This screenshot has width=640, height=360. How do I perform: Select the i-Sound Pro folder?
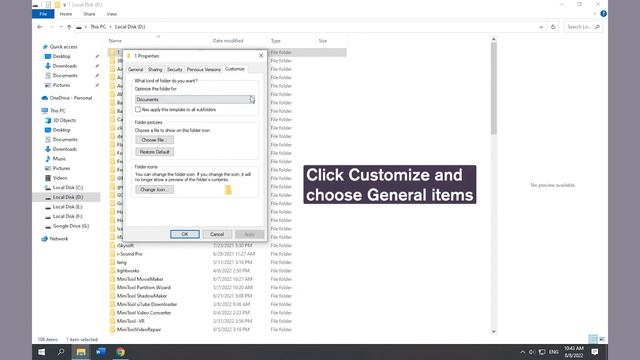[x=129, y=254]
